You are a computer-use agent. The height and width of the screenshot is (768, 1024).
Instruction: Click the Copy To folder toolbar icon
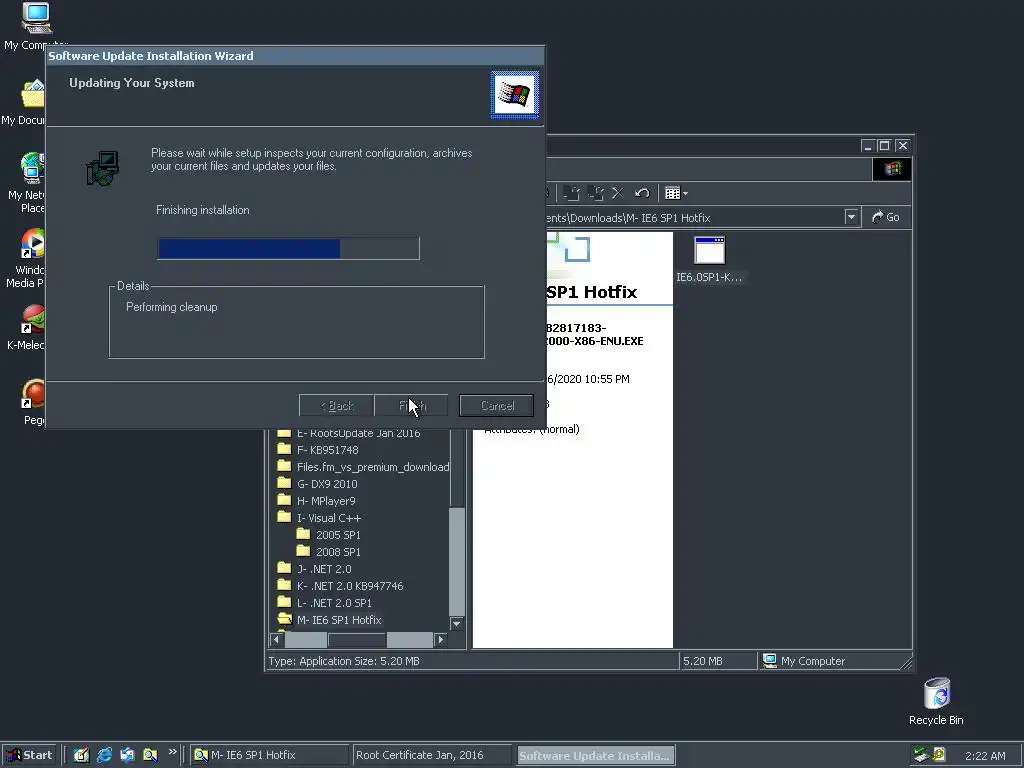[x=595, y=193]
